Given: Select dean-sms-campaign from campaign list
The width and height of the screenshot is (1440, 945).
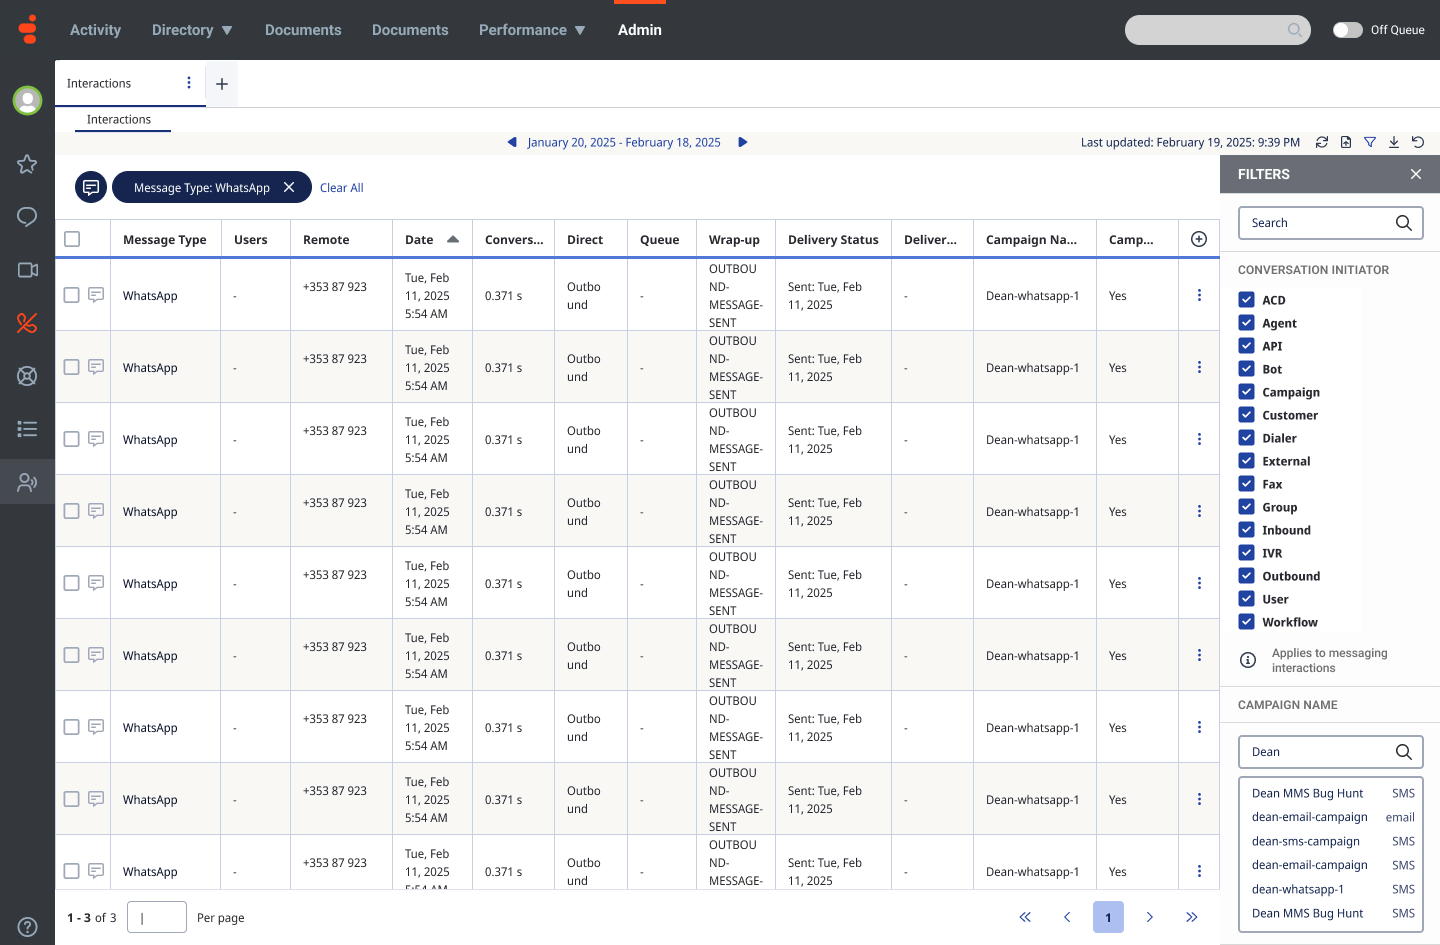Looking at the screenshot, I should (1306, 841).
